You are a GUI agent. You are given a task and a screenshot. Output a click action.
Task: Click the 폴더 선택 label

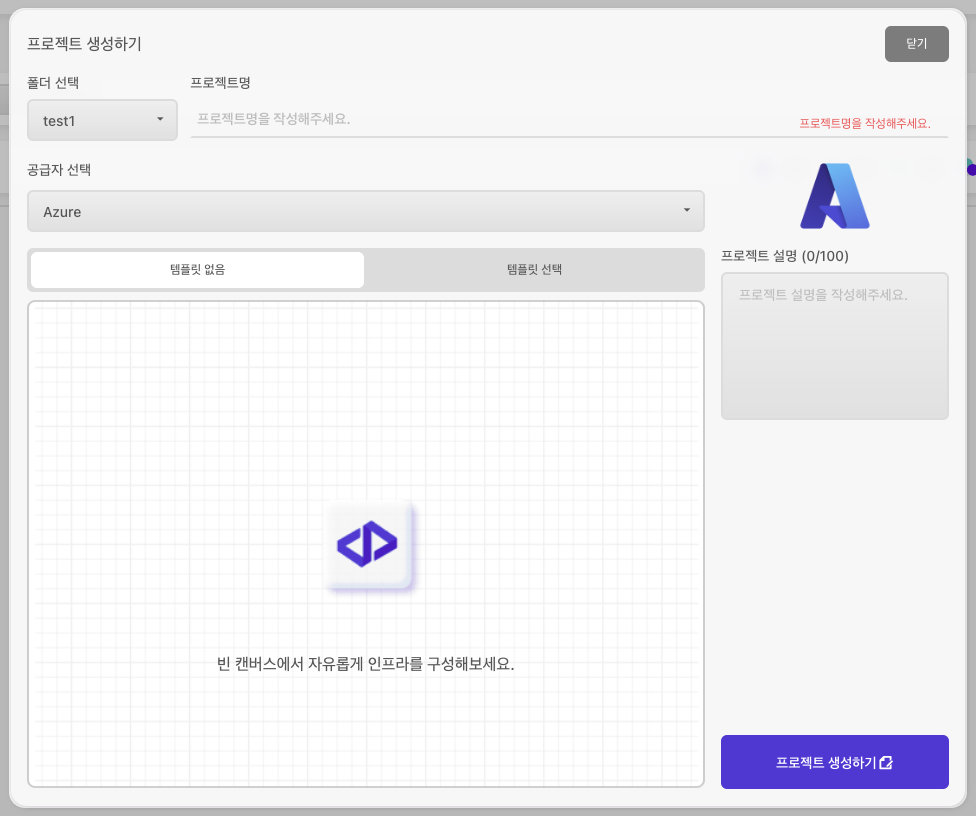click(53, 82)
